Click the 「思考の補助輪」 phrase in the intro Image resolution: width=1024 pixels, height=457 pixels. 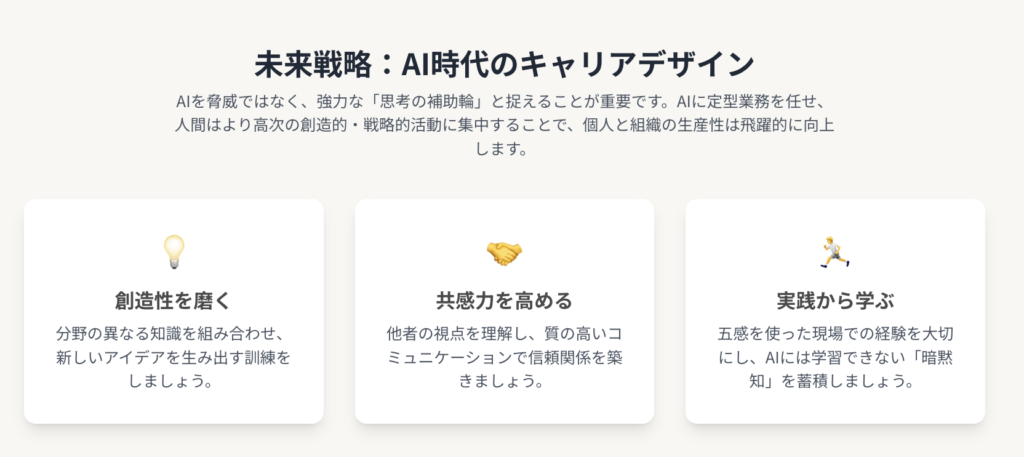point(440,102)
